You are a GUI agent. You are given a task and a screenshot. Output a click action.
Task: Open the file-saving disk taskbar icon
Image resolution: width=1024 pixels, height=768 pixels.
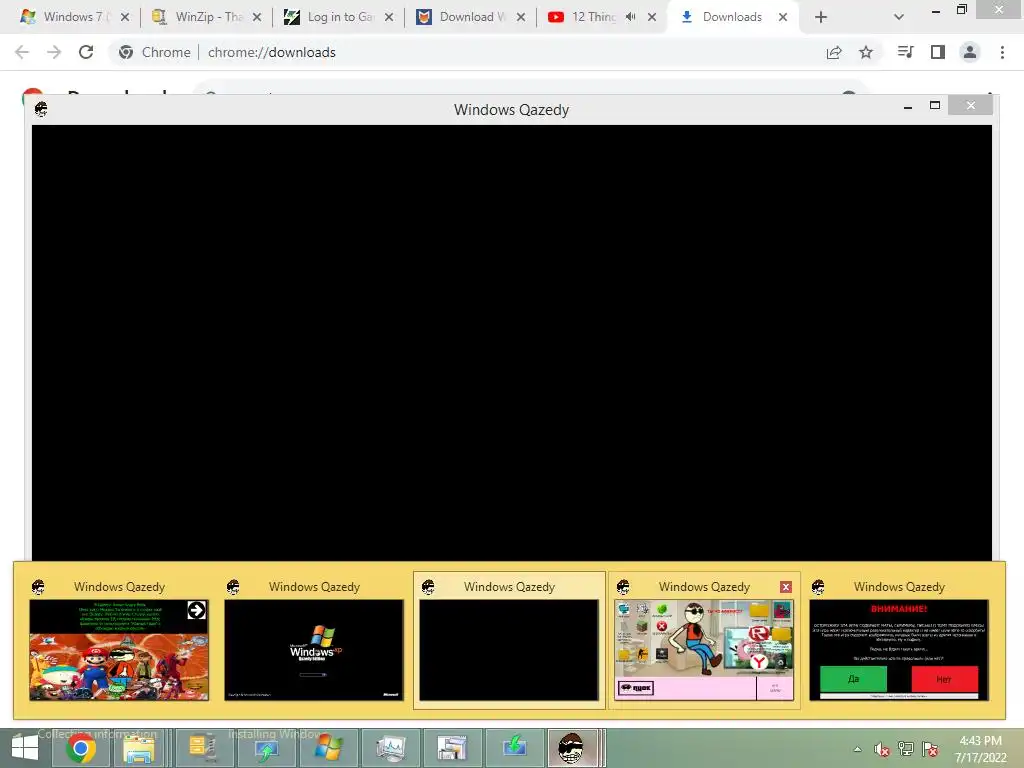pyautogui.click(x=452, y=748)
